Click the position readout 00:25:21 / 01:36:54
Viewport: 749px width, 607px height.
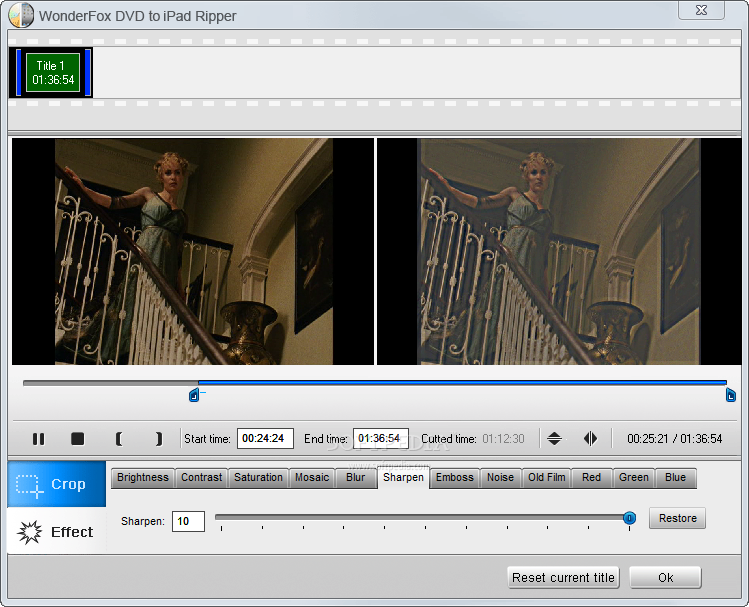[x=674, y=438]
